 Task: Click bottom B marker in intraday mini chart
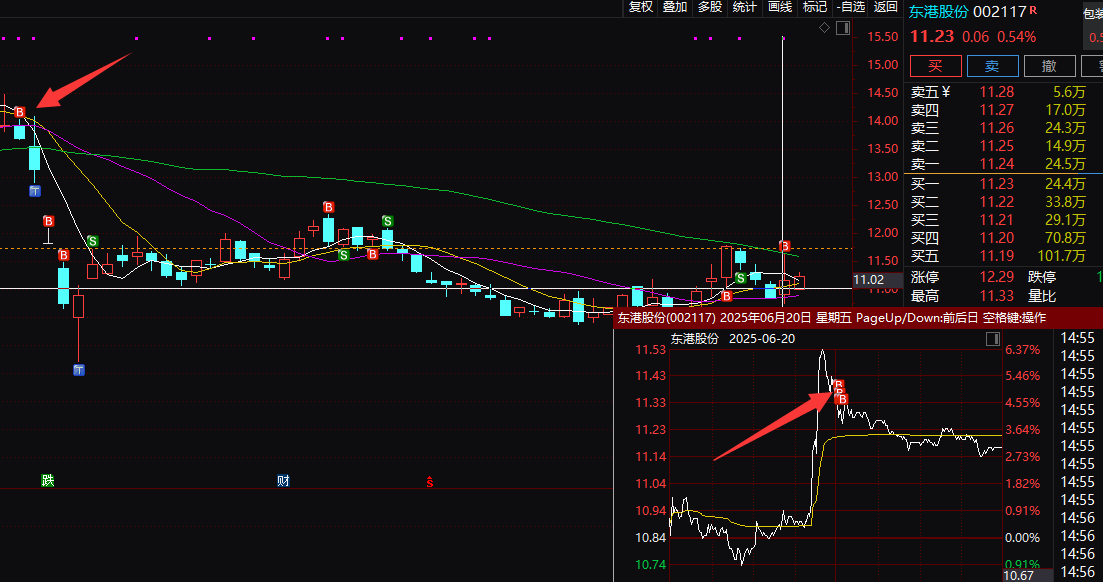coord(843,399)
